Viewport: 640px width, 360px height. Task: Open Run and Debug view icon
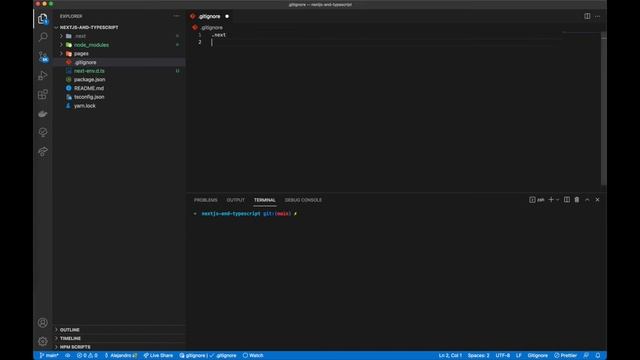[43, 76]
